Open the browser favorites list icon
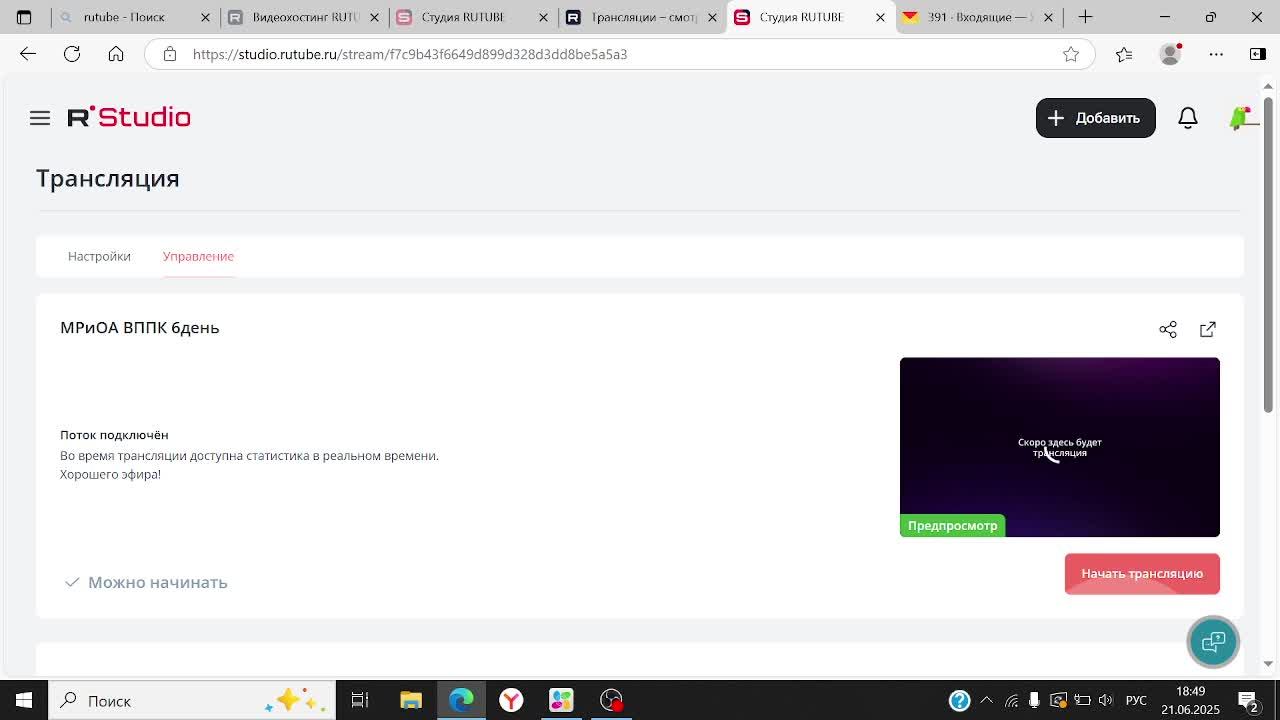The height and width of the screenshot is (720, 1280). [1124, 54]
